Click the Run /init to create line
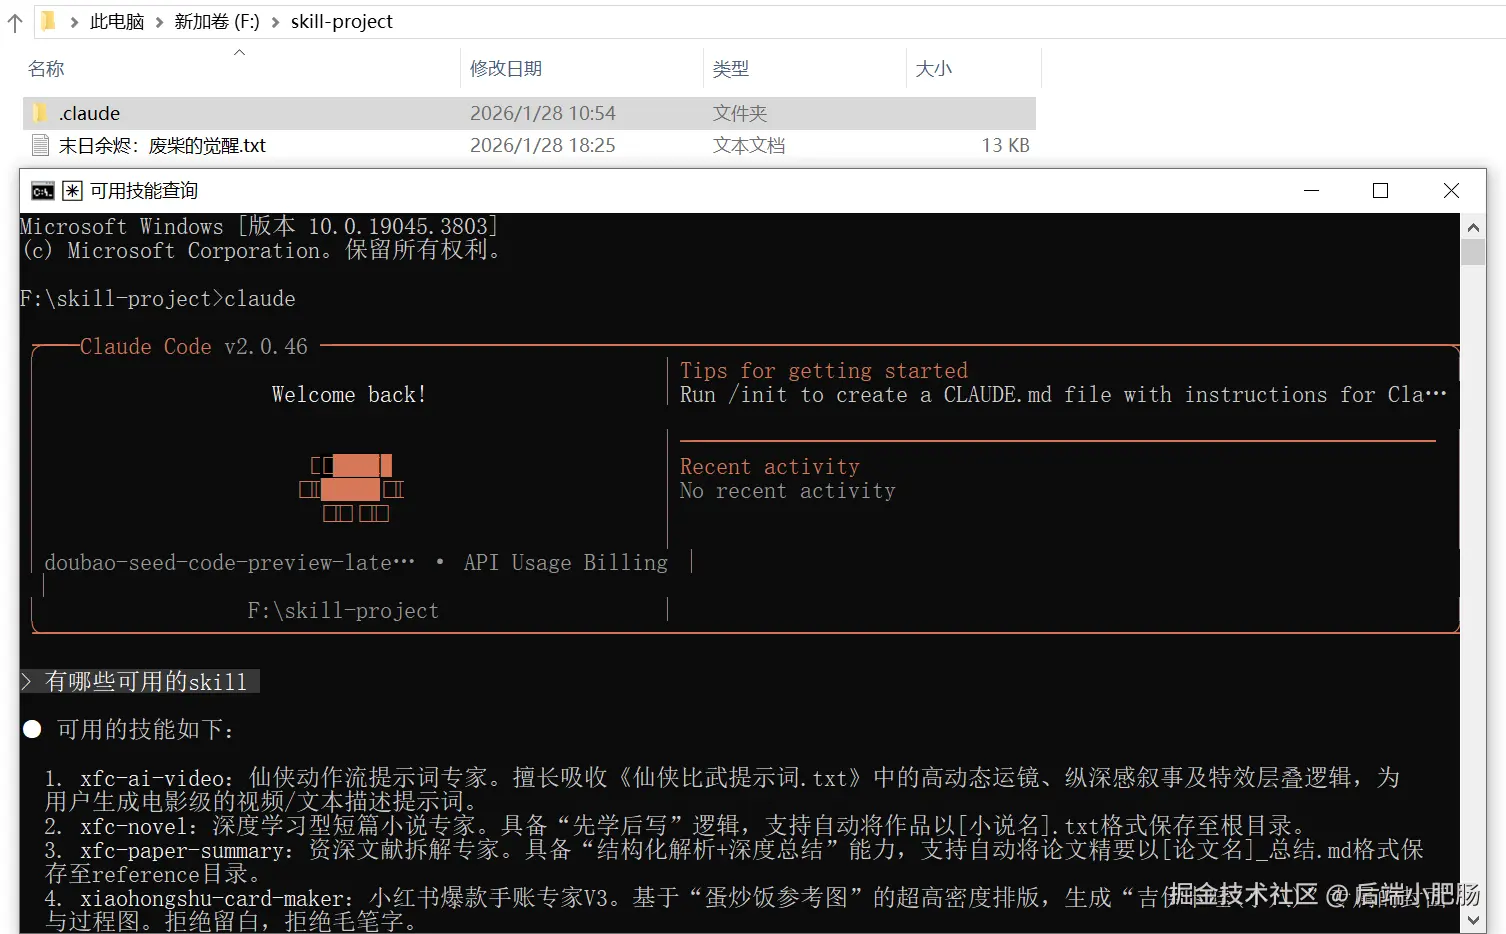Screen dimensions: 1506x934 pos(1063,395)
